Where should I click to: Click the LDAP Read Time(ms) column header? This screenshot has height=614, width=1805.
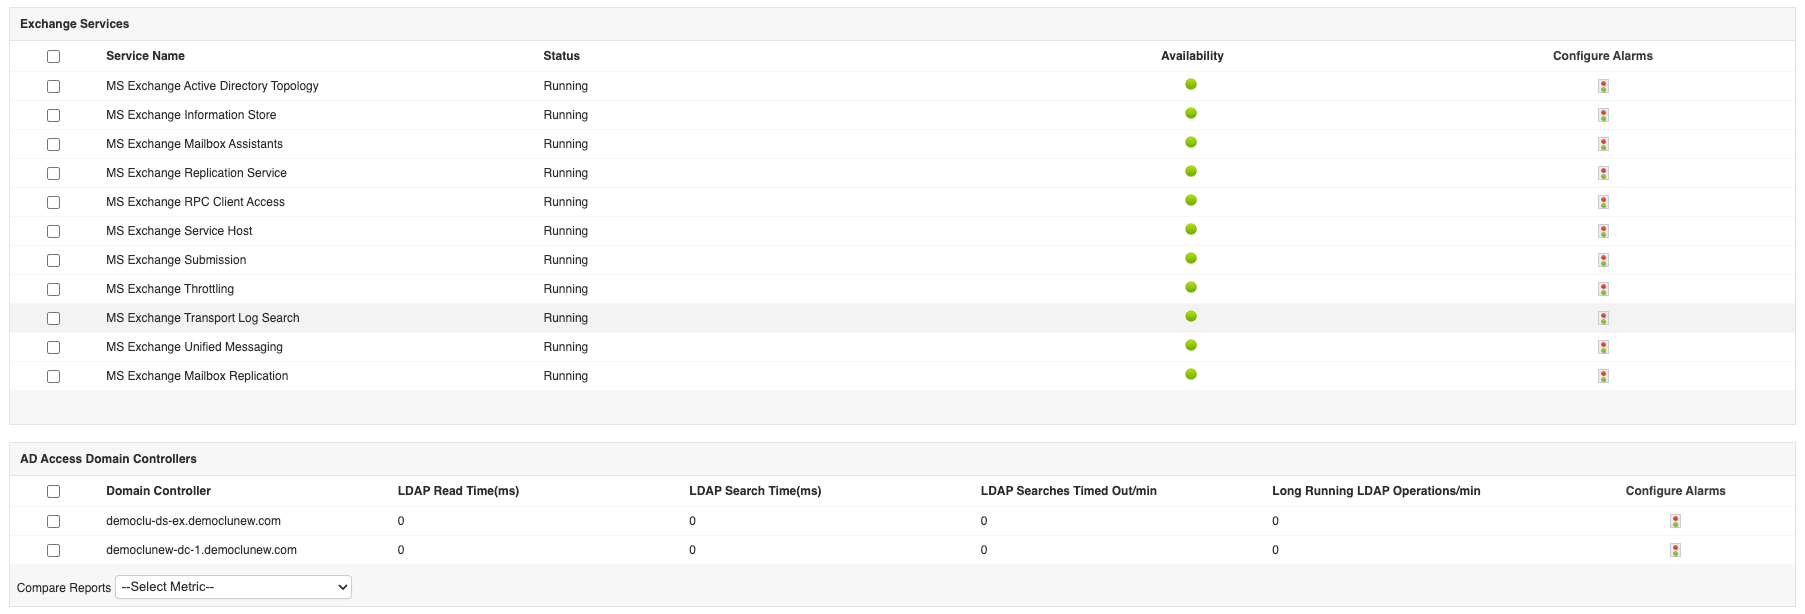[458, 491]
